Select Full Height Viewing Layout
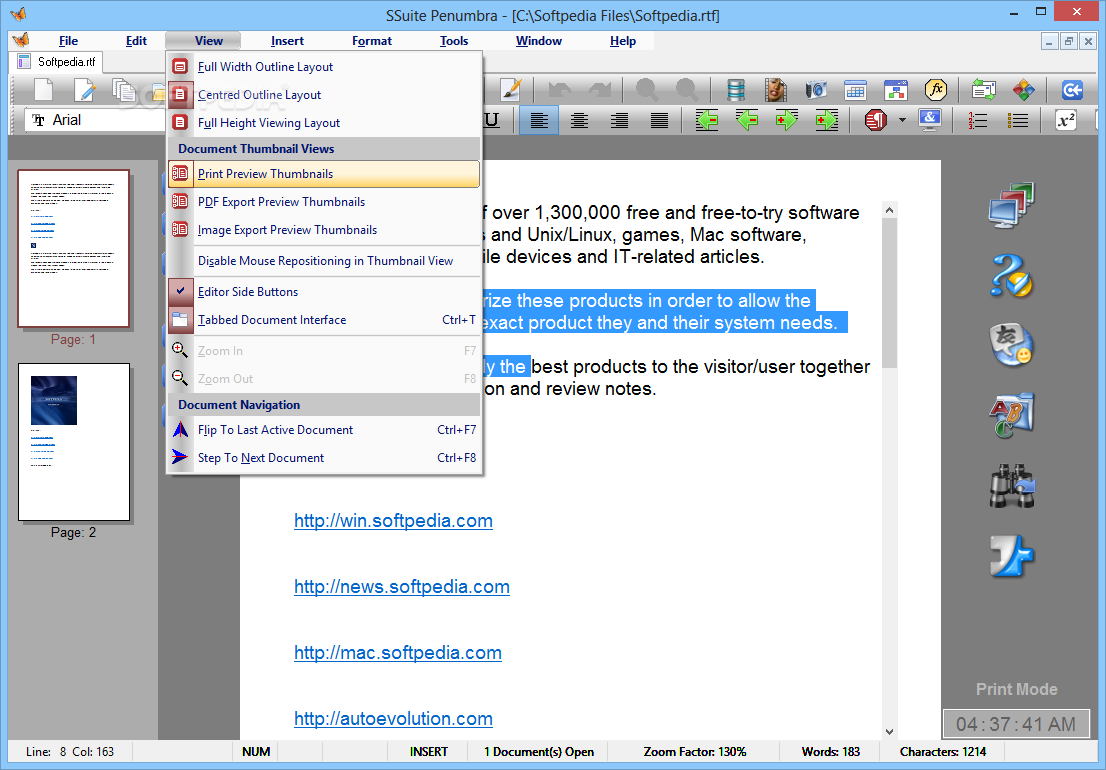Image resolution: width=1106 pixels, height=770 pixels. tap(324, 123)
